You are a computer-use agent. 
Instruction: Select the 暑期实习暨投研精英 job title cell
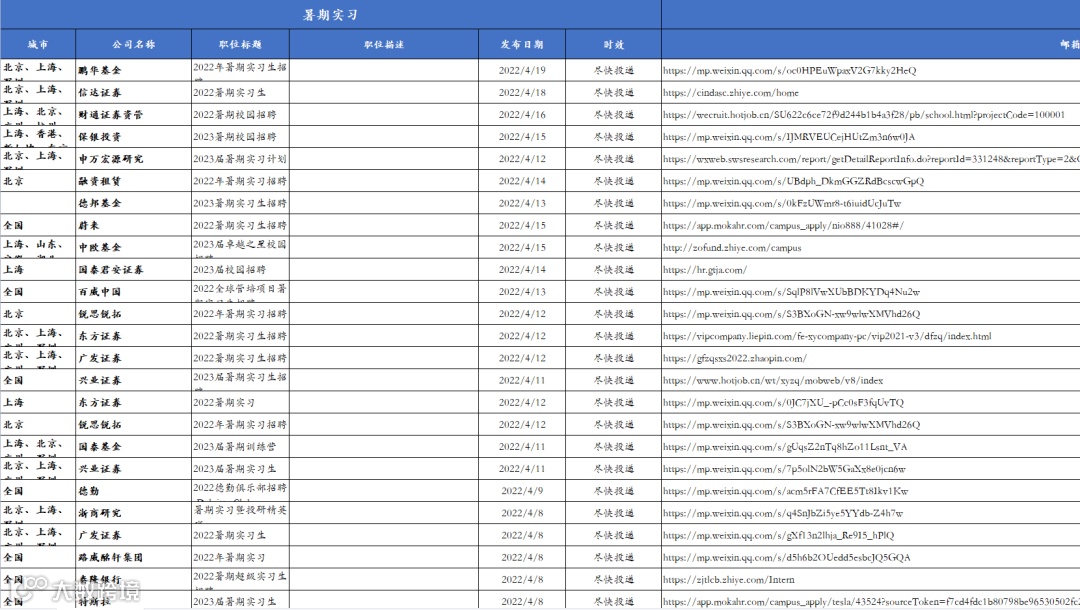pyautogui.click(x=240, y=513)
